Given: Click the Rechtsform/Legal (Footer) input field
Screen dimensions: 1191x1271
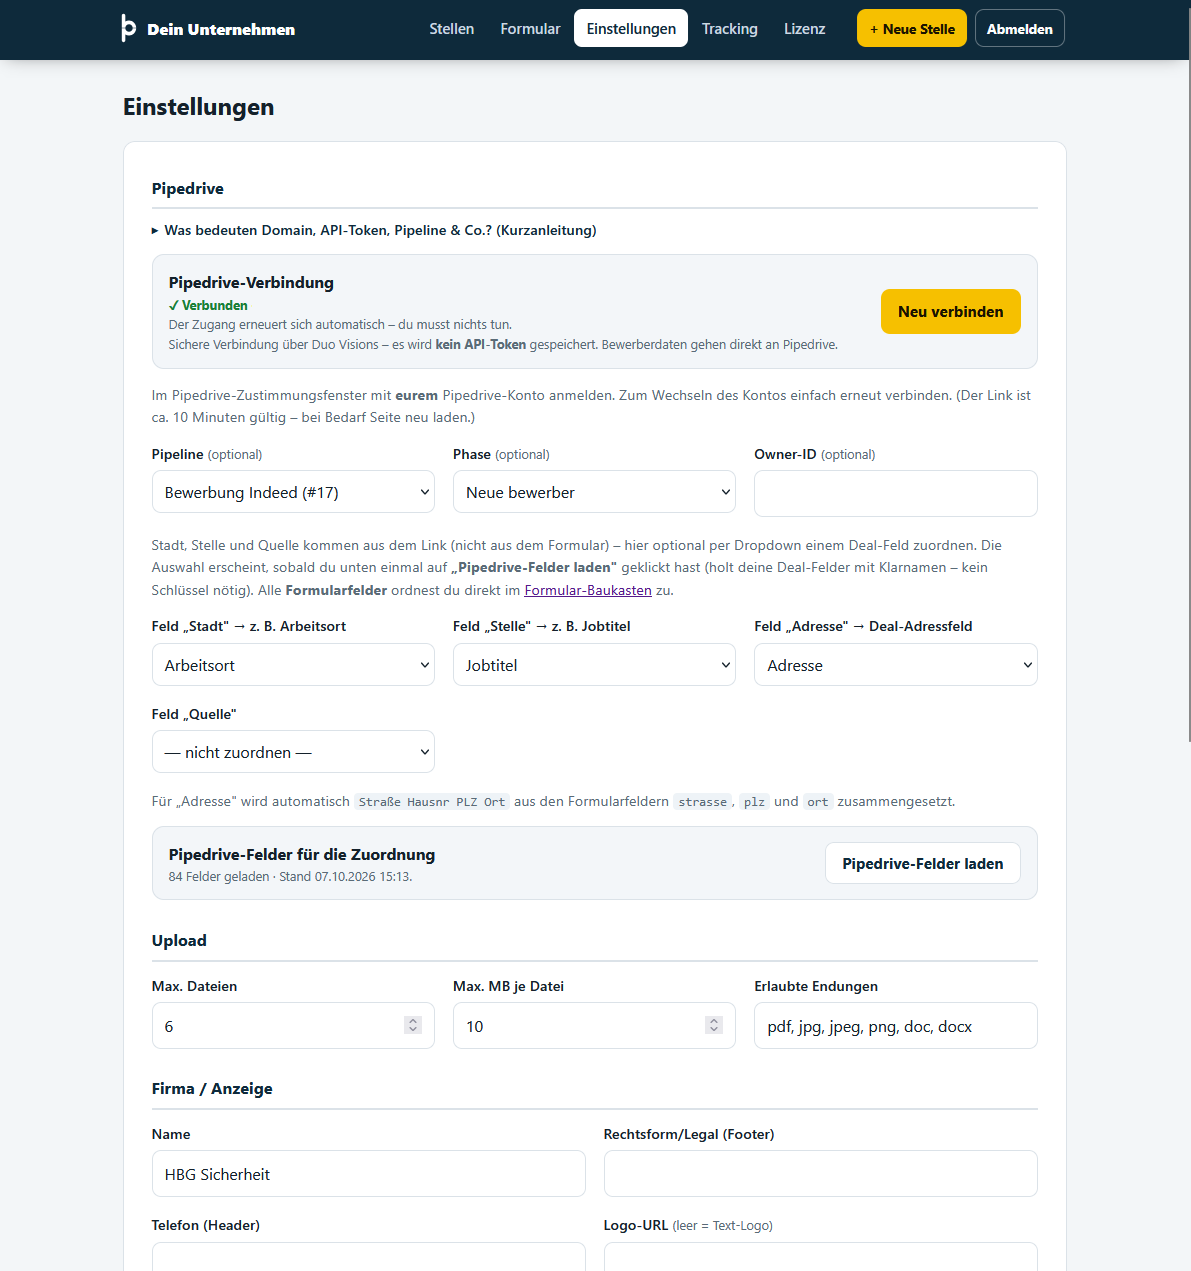Looking at the screenshot, I should pos(821,1174).
